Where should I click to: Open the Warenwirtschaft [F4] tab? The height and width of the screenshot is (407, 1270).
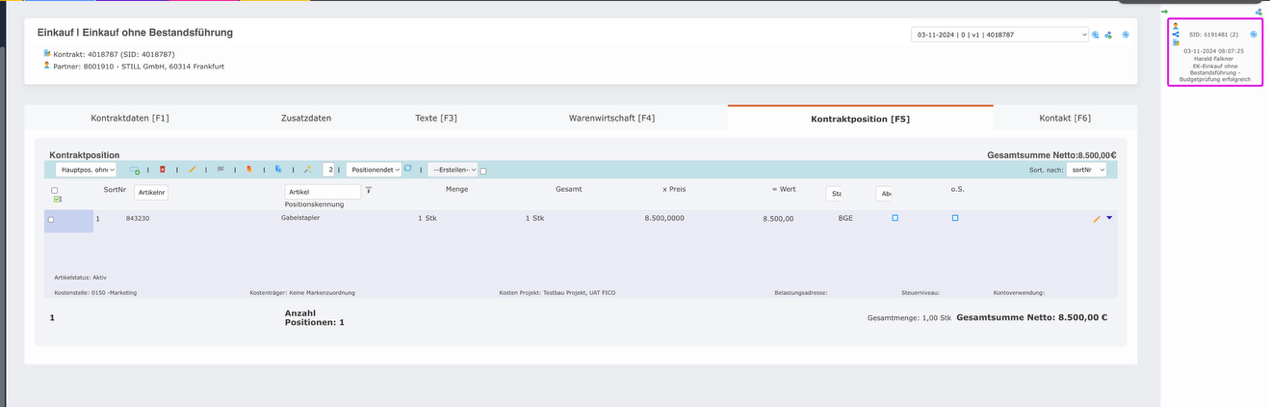pos(611,118)
